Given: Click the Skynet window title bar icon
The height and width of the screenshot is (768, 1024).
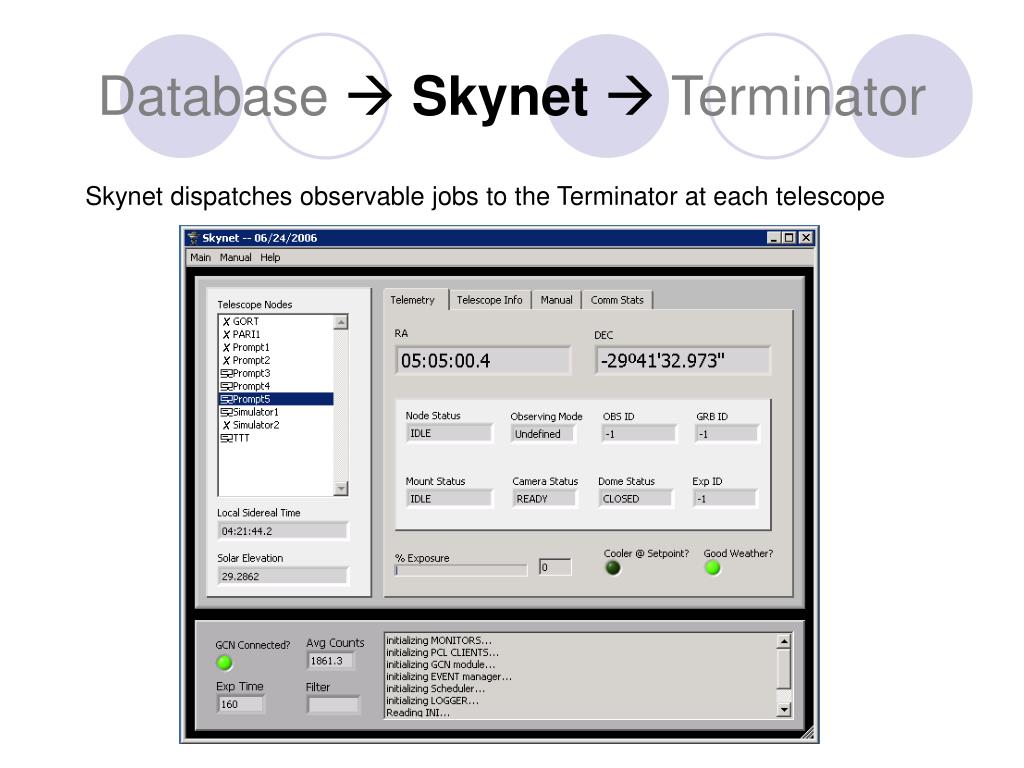Looking at the screenshot, I should [x=193, y=238].
